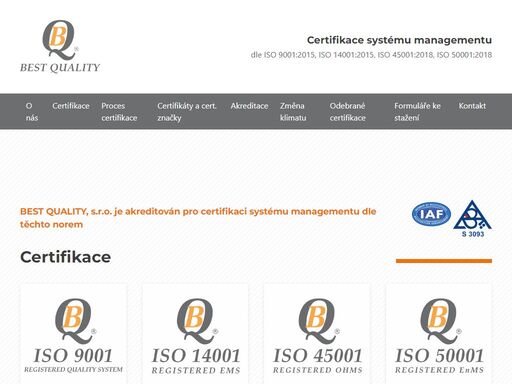Open the ISO 45001 Registered OHMS card
The width and height of the screenshot is (512, 384).
(x=317, y=334)
